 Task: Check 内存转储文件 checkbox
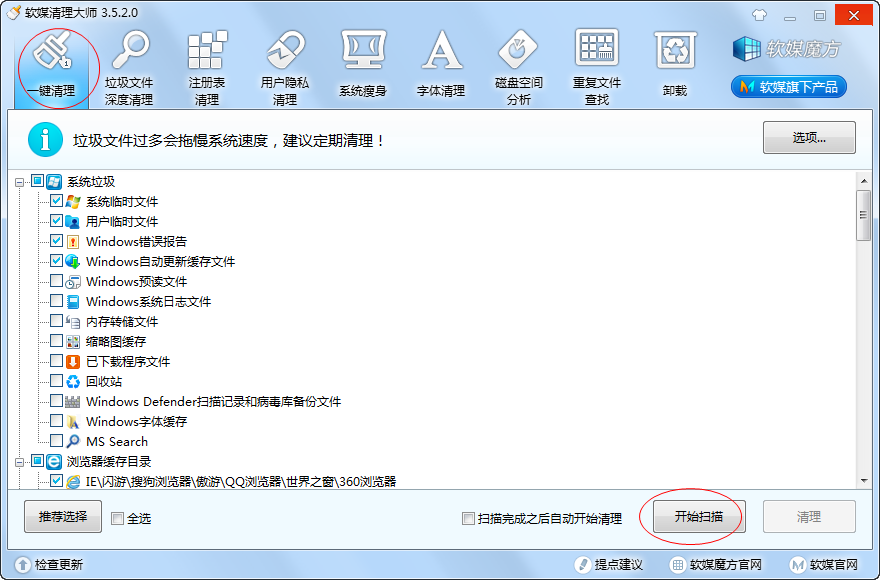(56, 321)
